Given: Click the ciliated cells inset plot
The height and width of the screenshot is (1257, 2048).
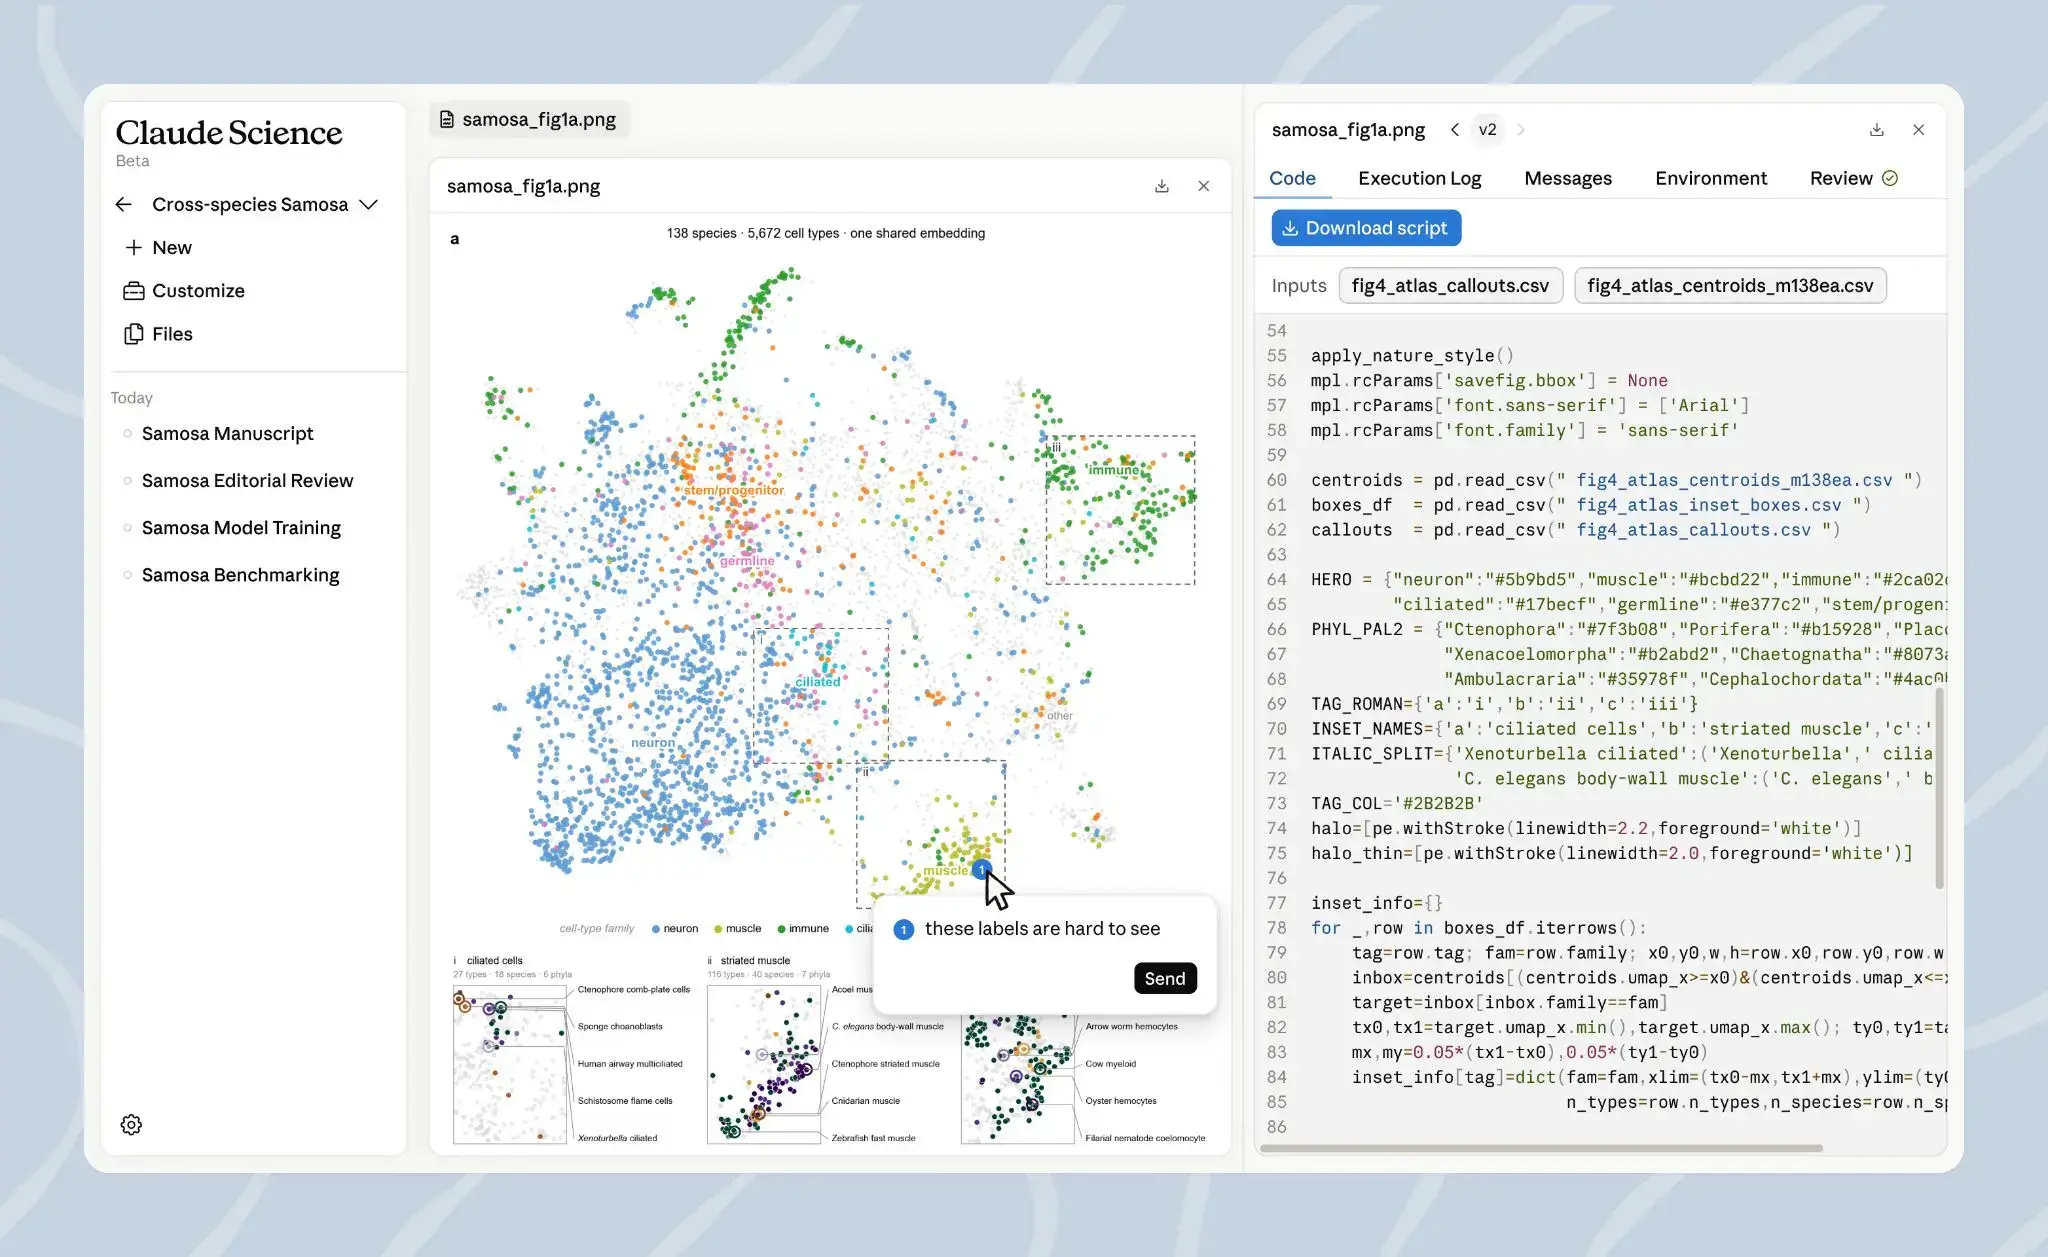Looking at the screenshot, I should click(510, 1064).
